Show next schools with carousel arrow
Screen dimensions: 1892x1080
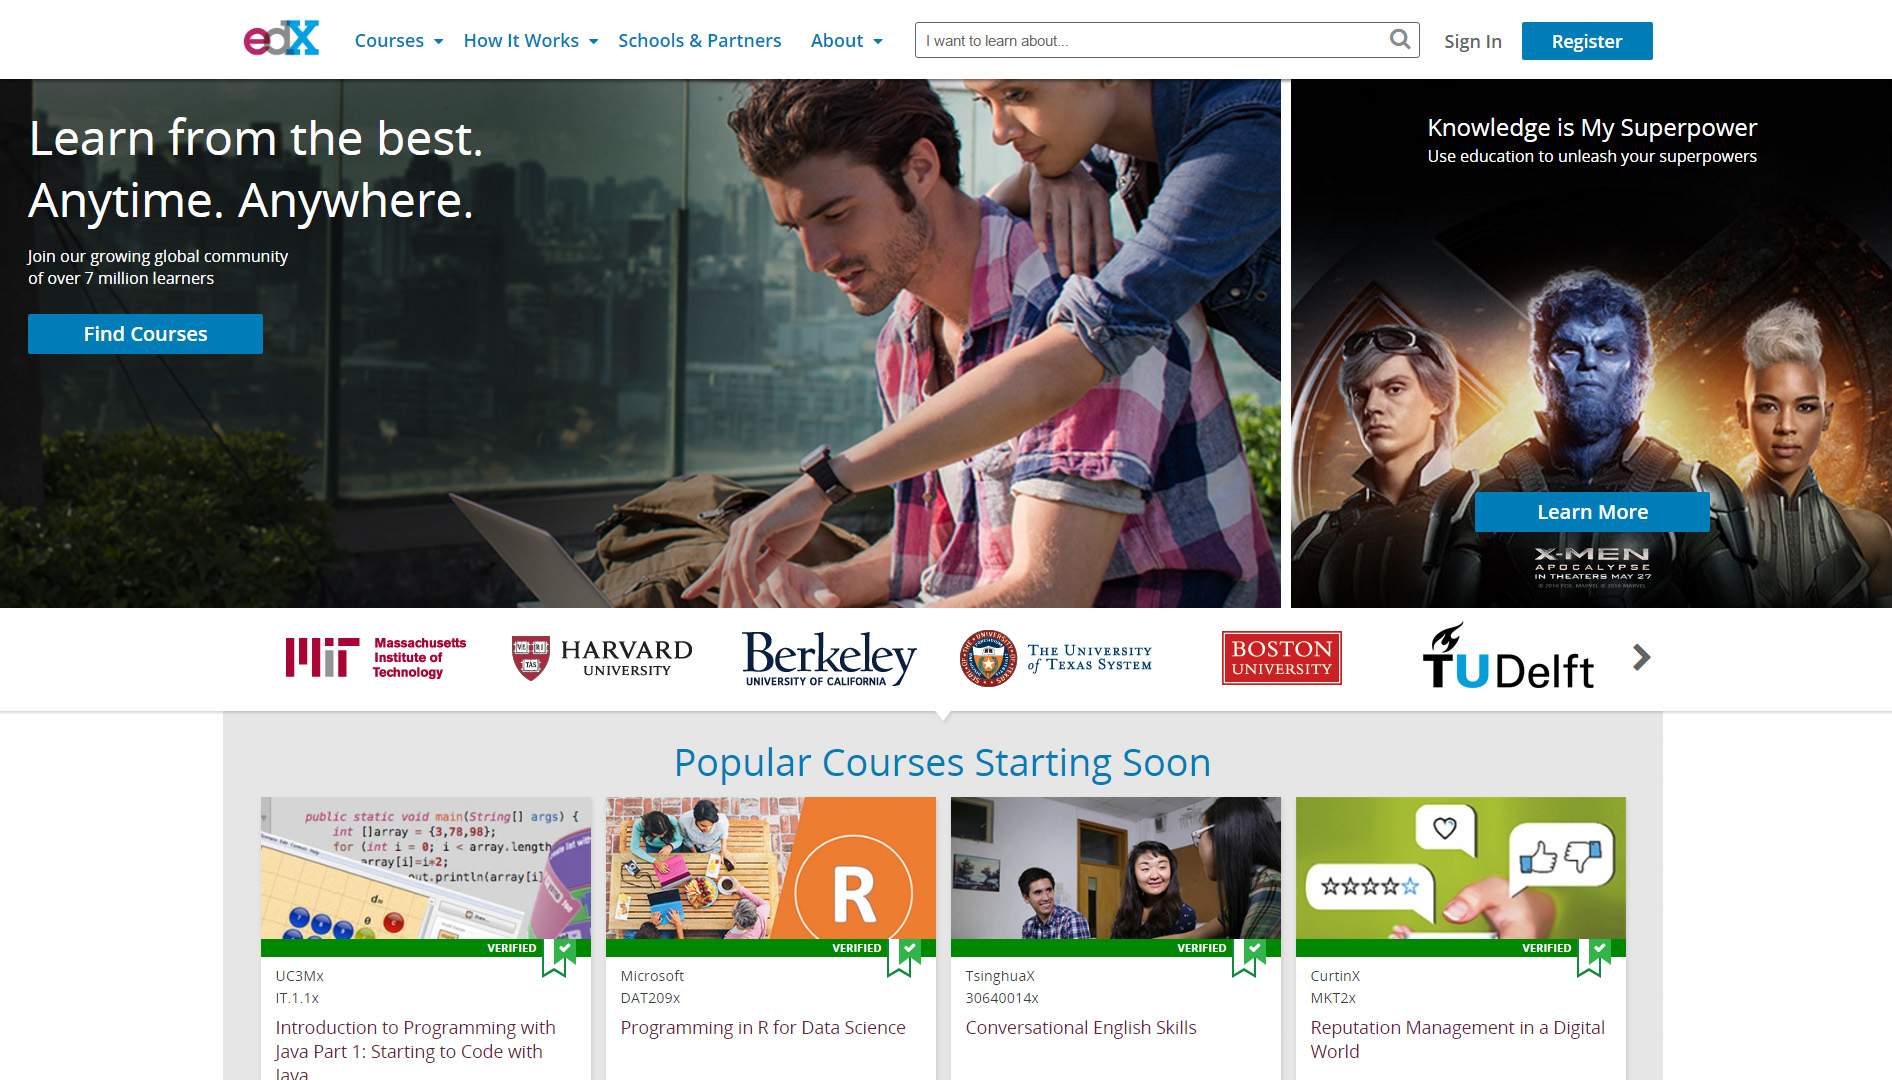(1641, 657)
